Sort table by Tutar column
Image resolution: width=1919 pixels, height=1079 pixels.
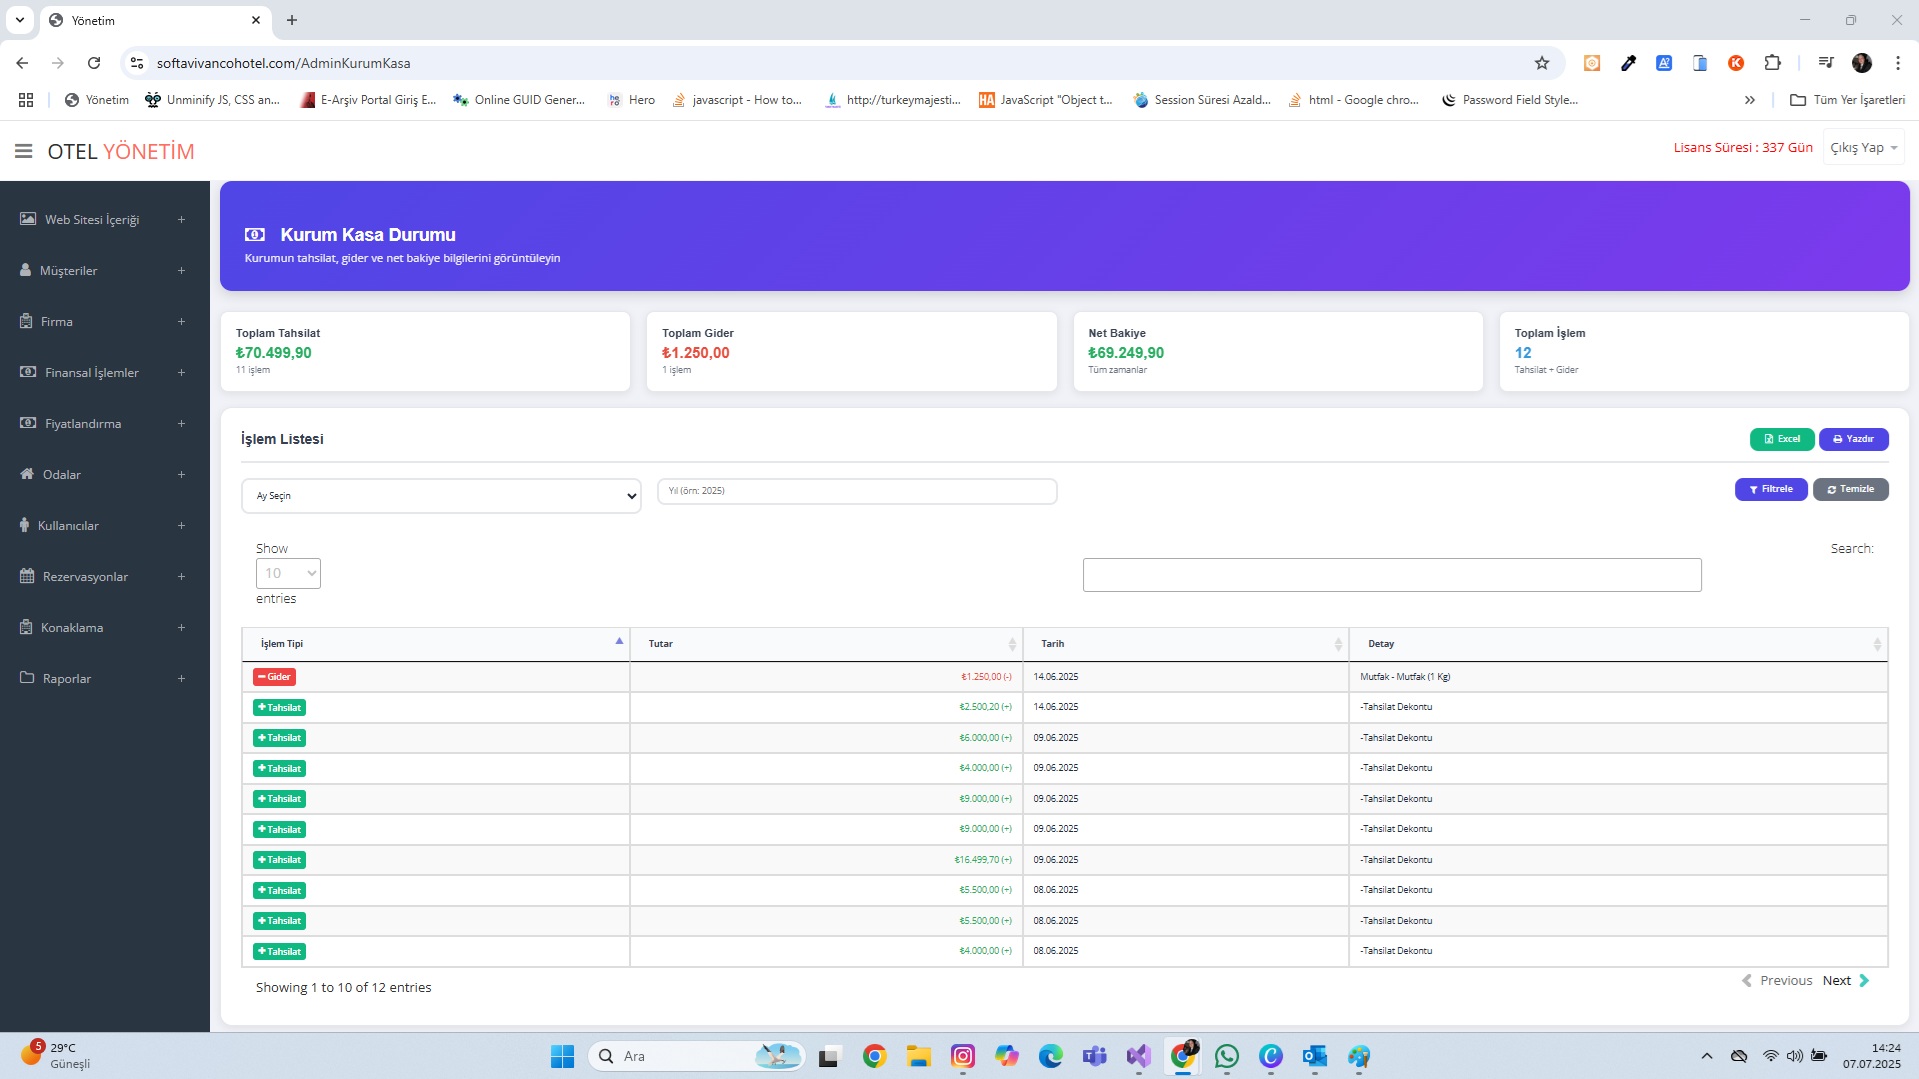click(x=826, y=644)
